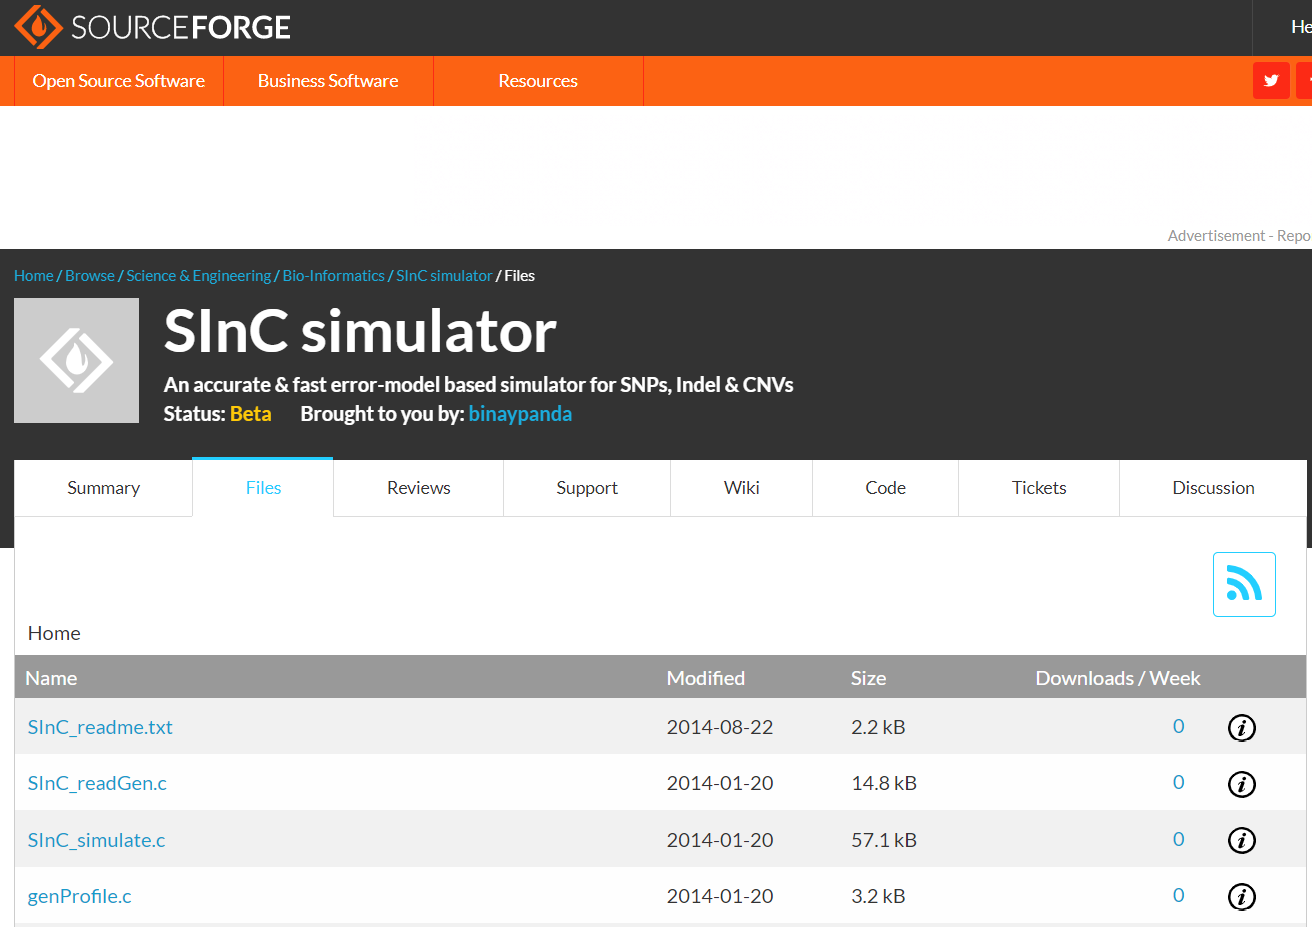Click the SInC simulator project icon
Image resolution: width=1312 pixels, height=927 pixels.
(76, 360)
